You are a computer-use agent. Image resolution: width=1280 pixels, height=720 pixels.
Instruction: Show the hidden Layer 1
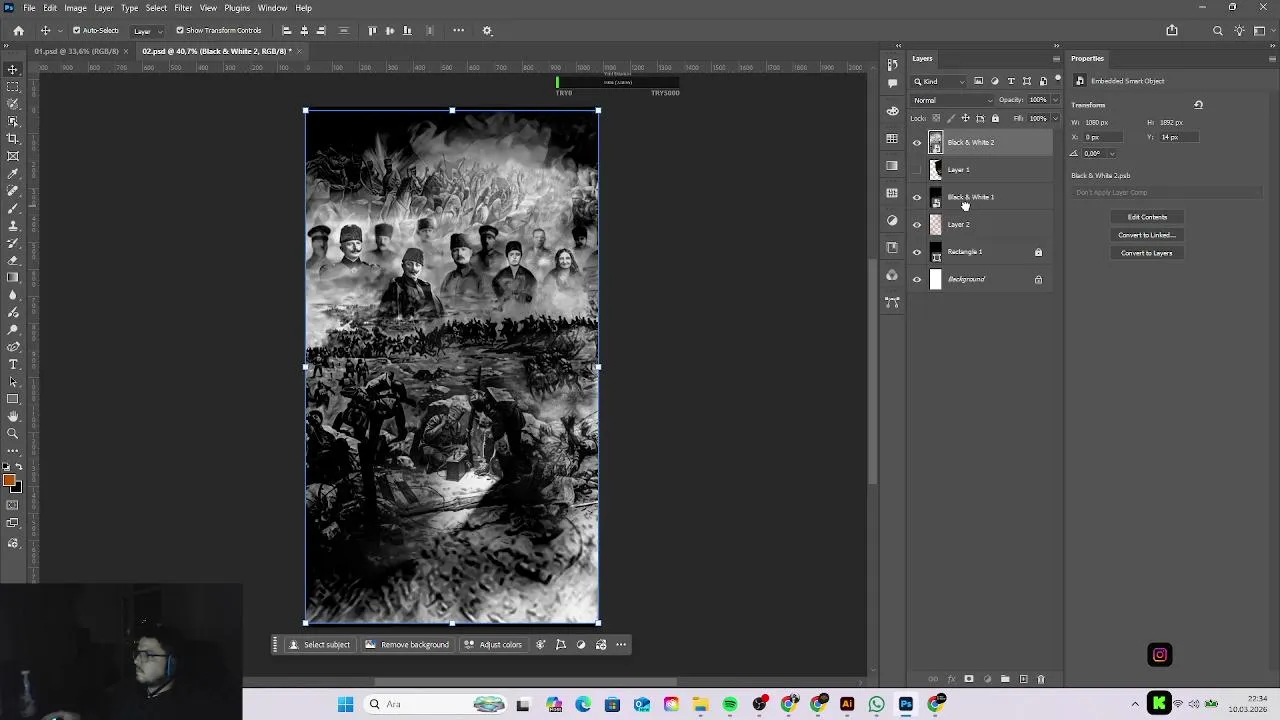916,170
